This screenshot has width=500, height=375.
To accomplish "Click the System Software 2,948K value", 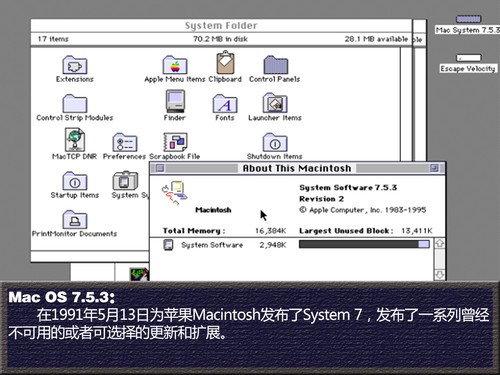I will click(x=273, y=245).
